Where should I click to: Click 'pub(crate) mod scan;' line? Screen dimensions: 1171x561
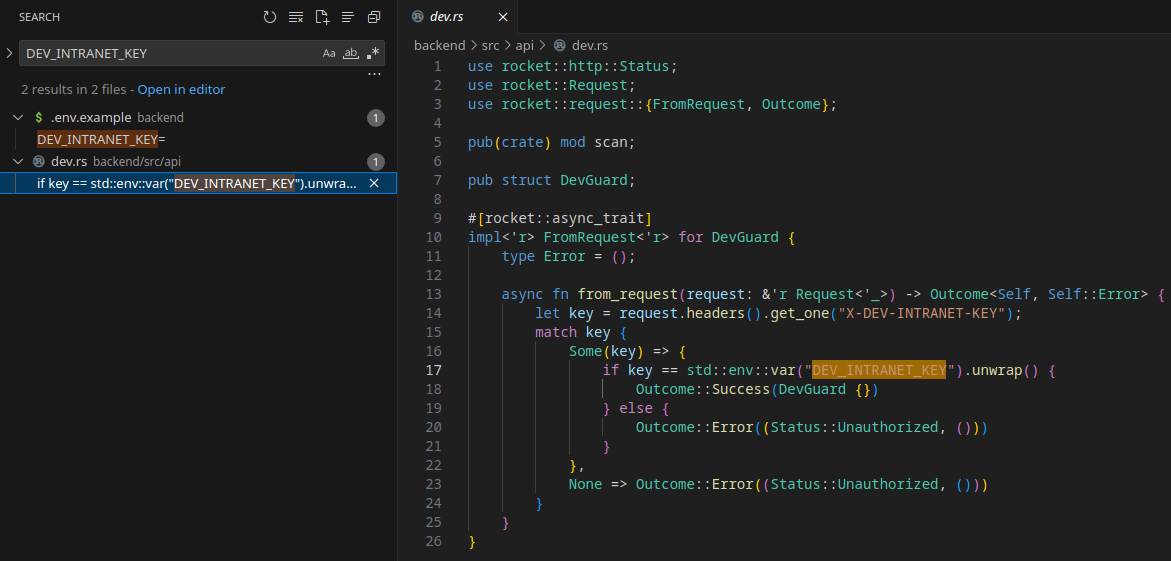pos(551,142)
